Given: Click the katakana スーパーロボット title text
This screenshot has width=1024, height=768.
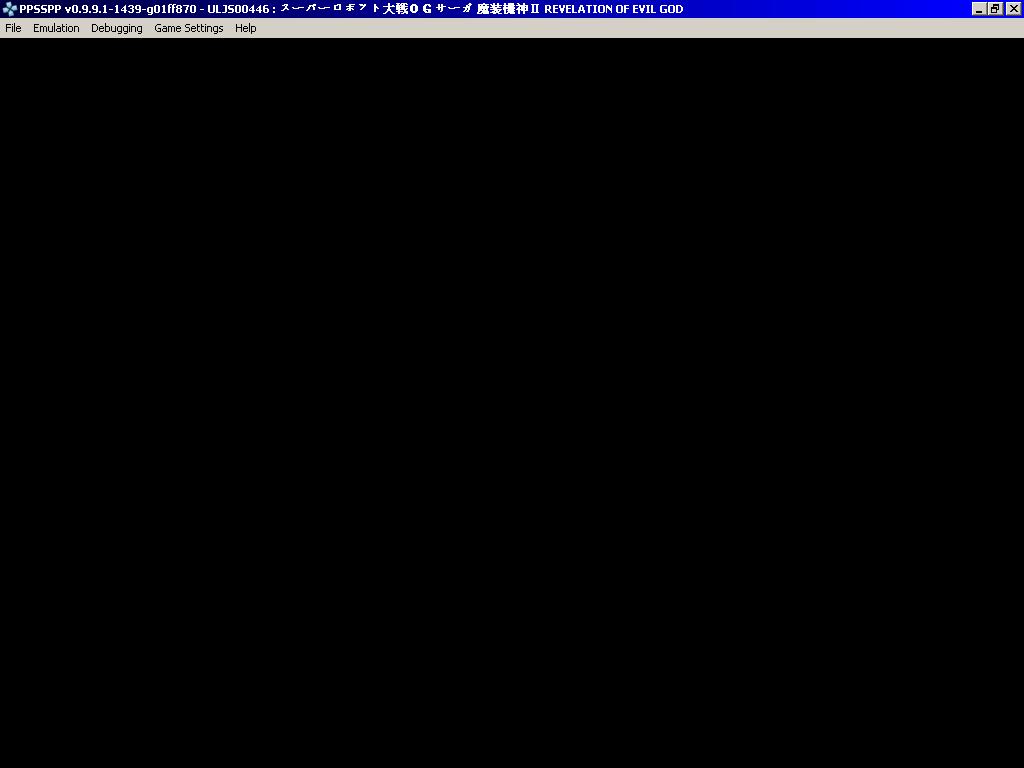Looking at the screenshot, I should point(330,9).
